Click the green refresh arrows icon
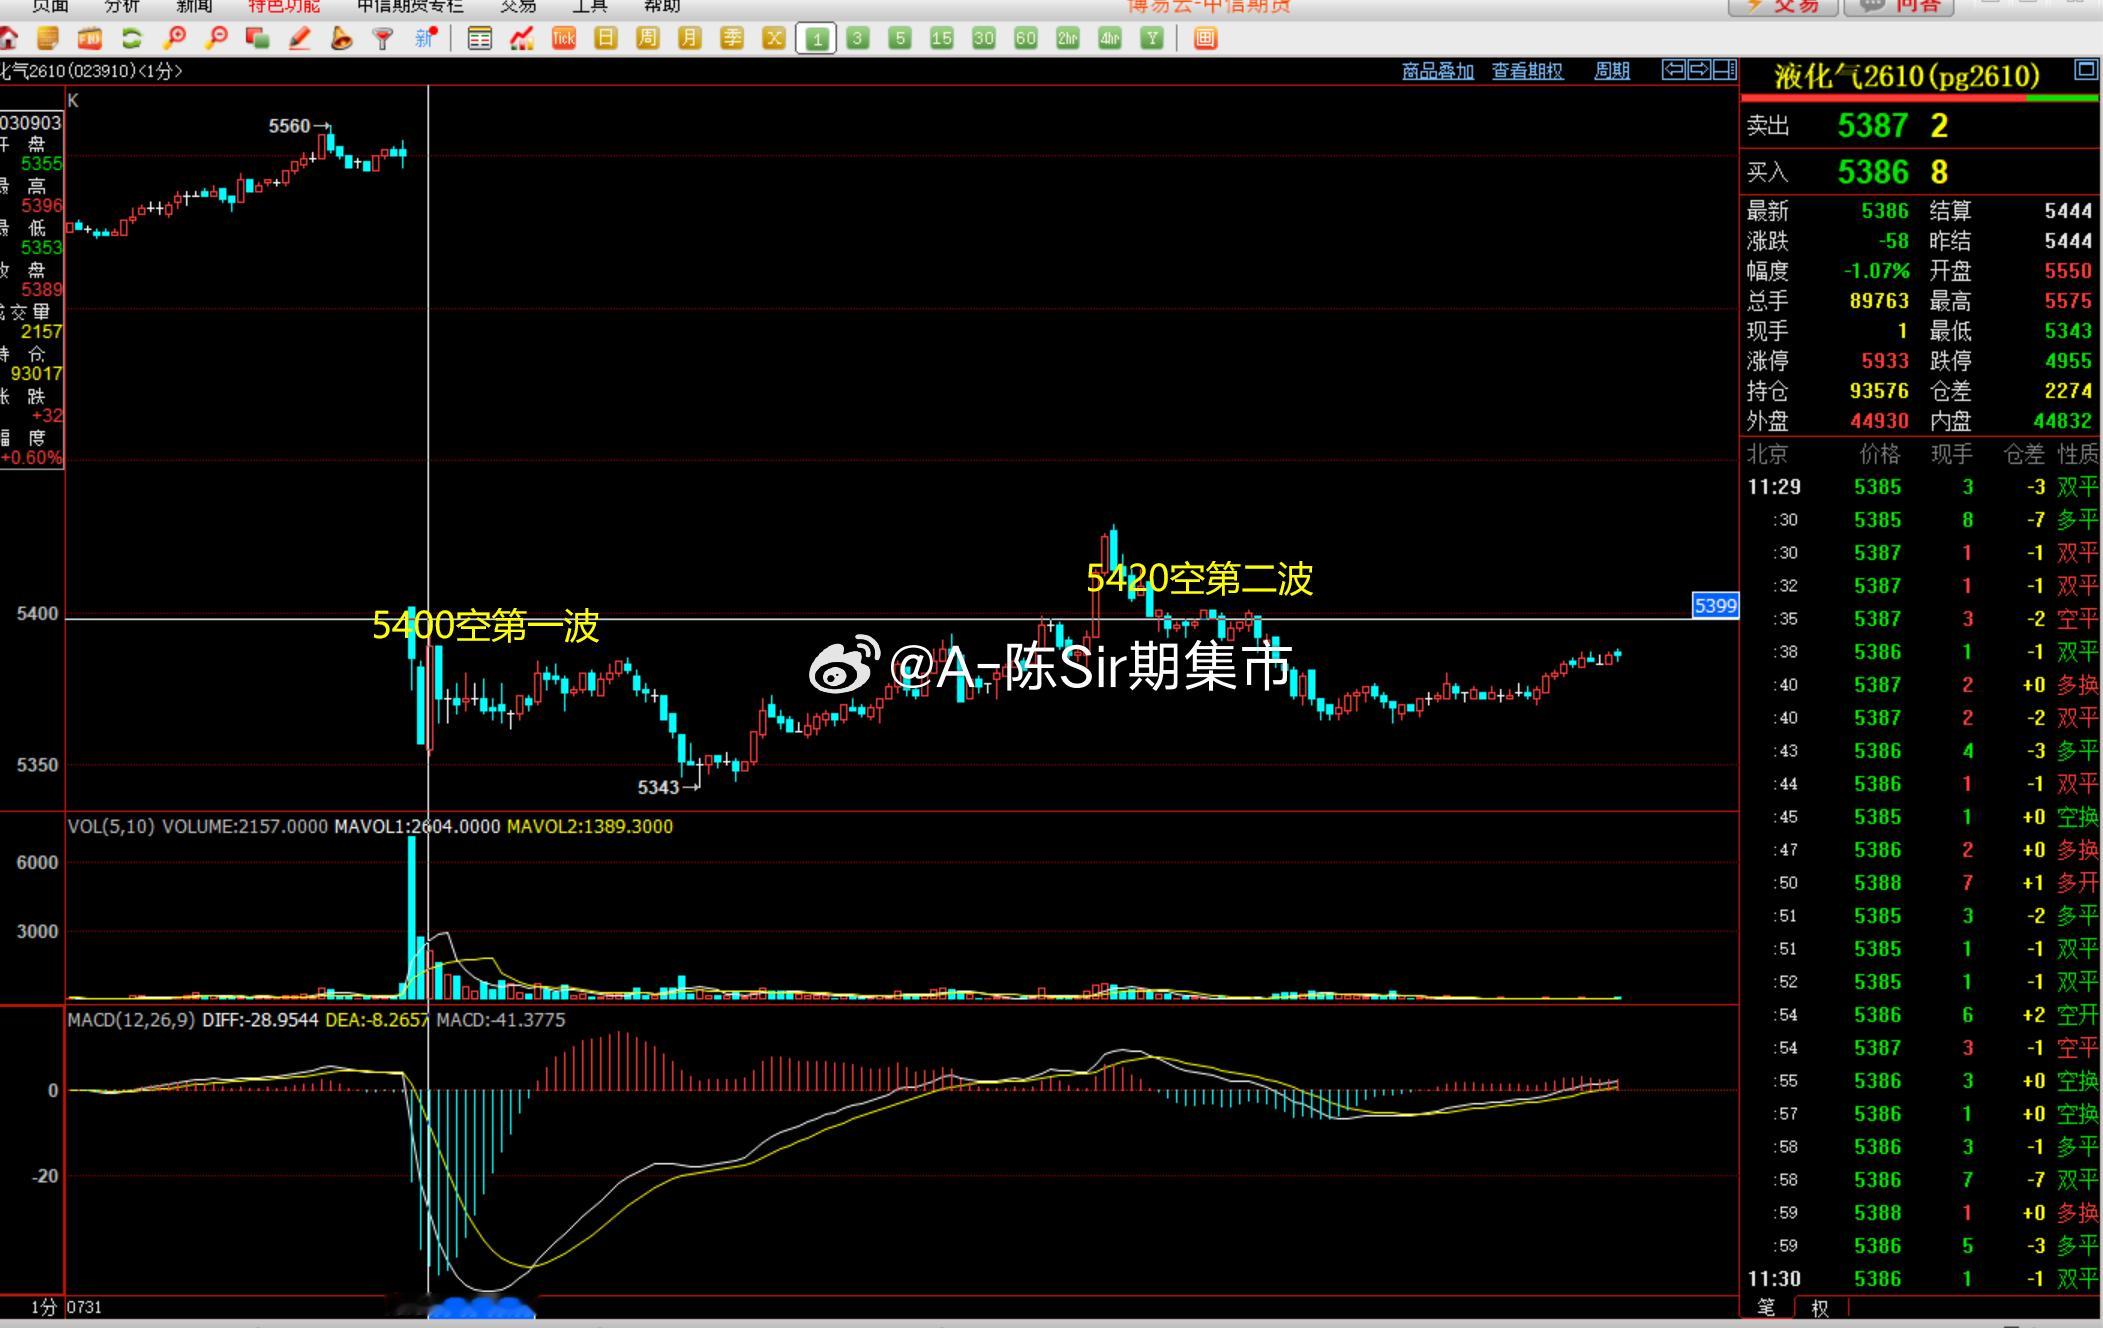 (x=132, y=39)
